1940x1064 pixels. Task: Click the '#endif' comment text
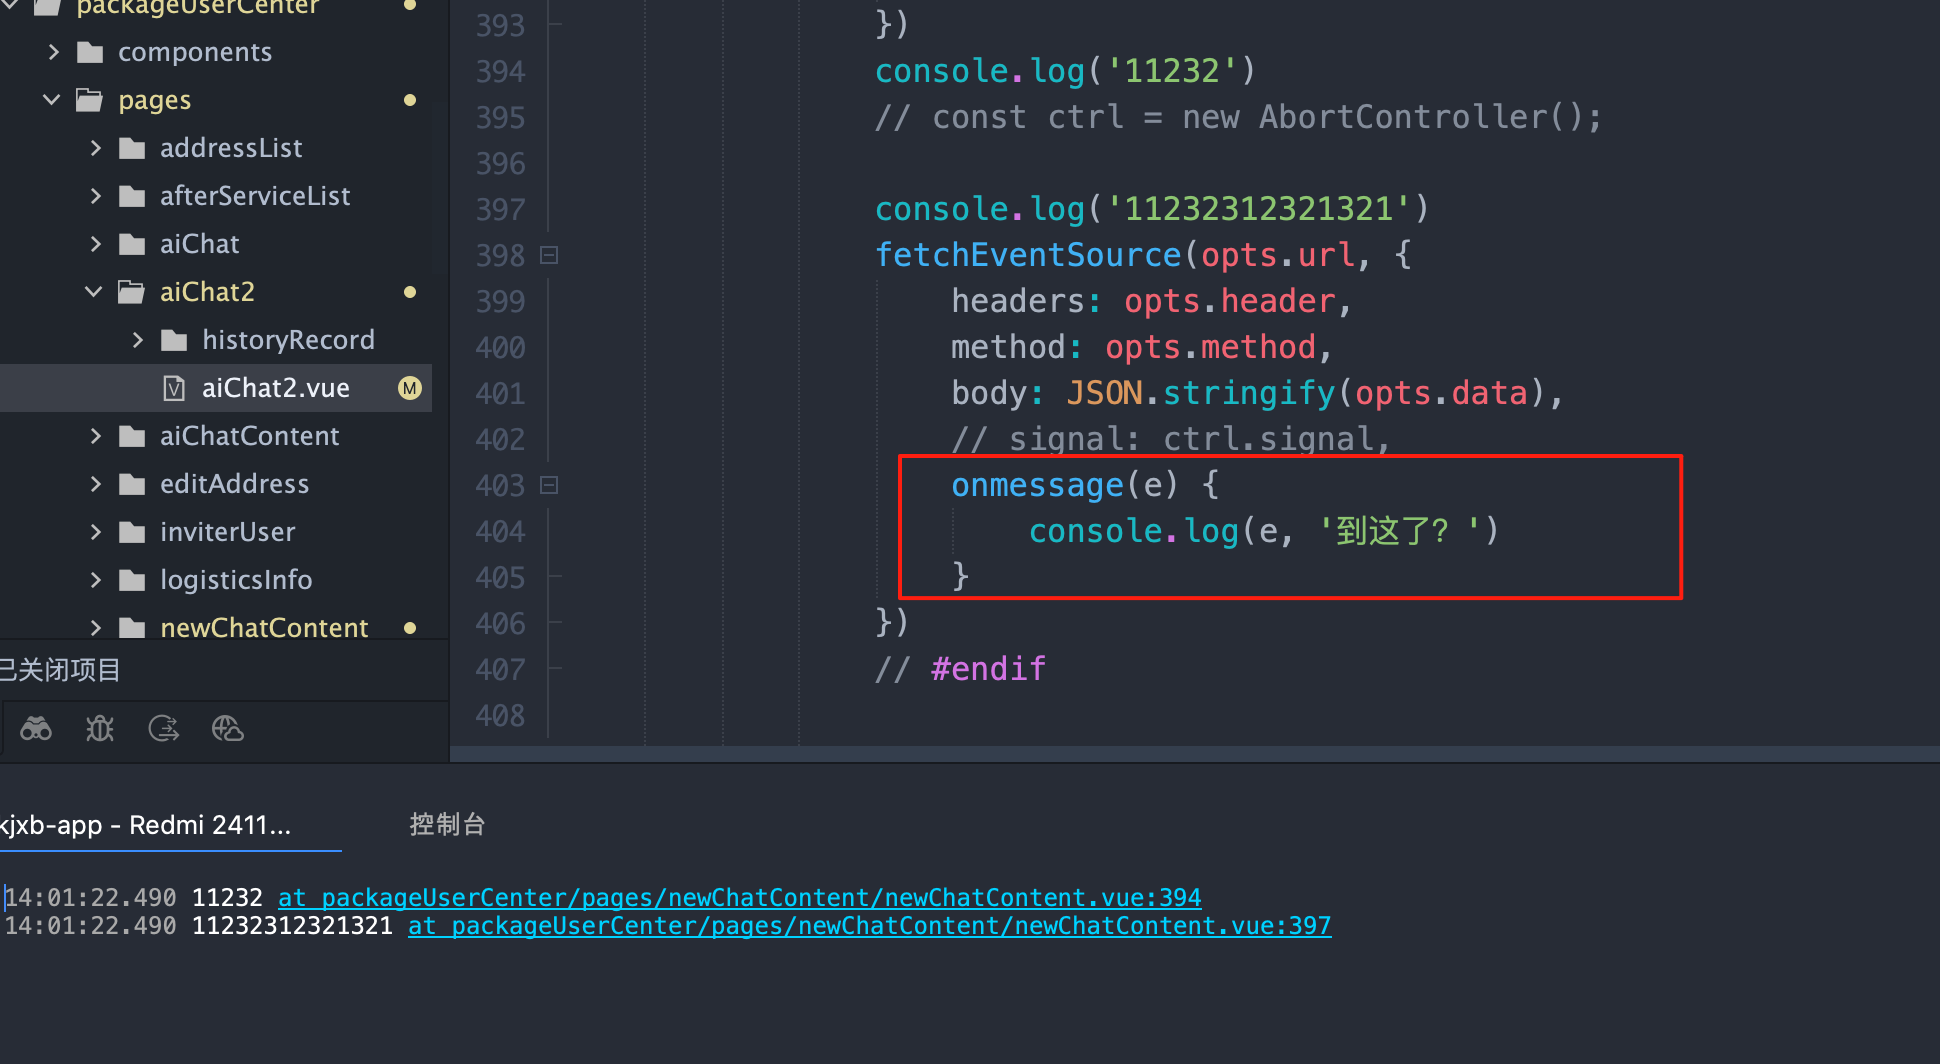(x=988, y=669)
